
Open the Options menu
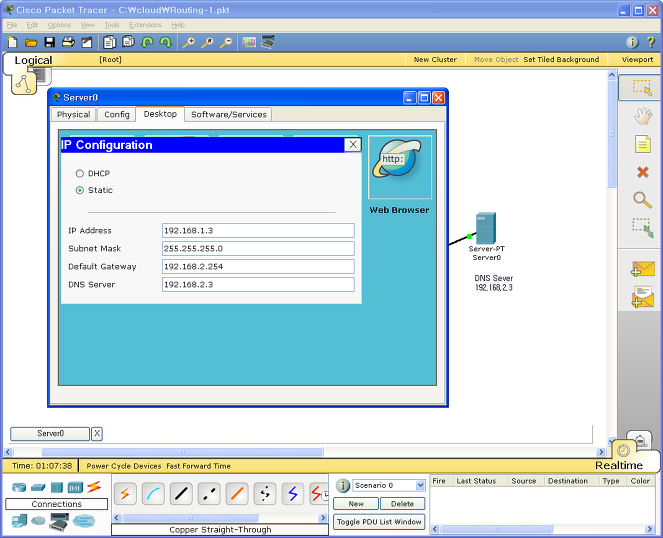tap(59, 25)
